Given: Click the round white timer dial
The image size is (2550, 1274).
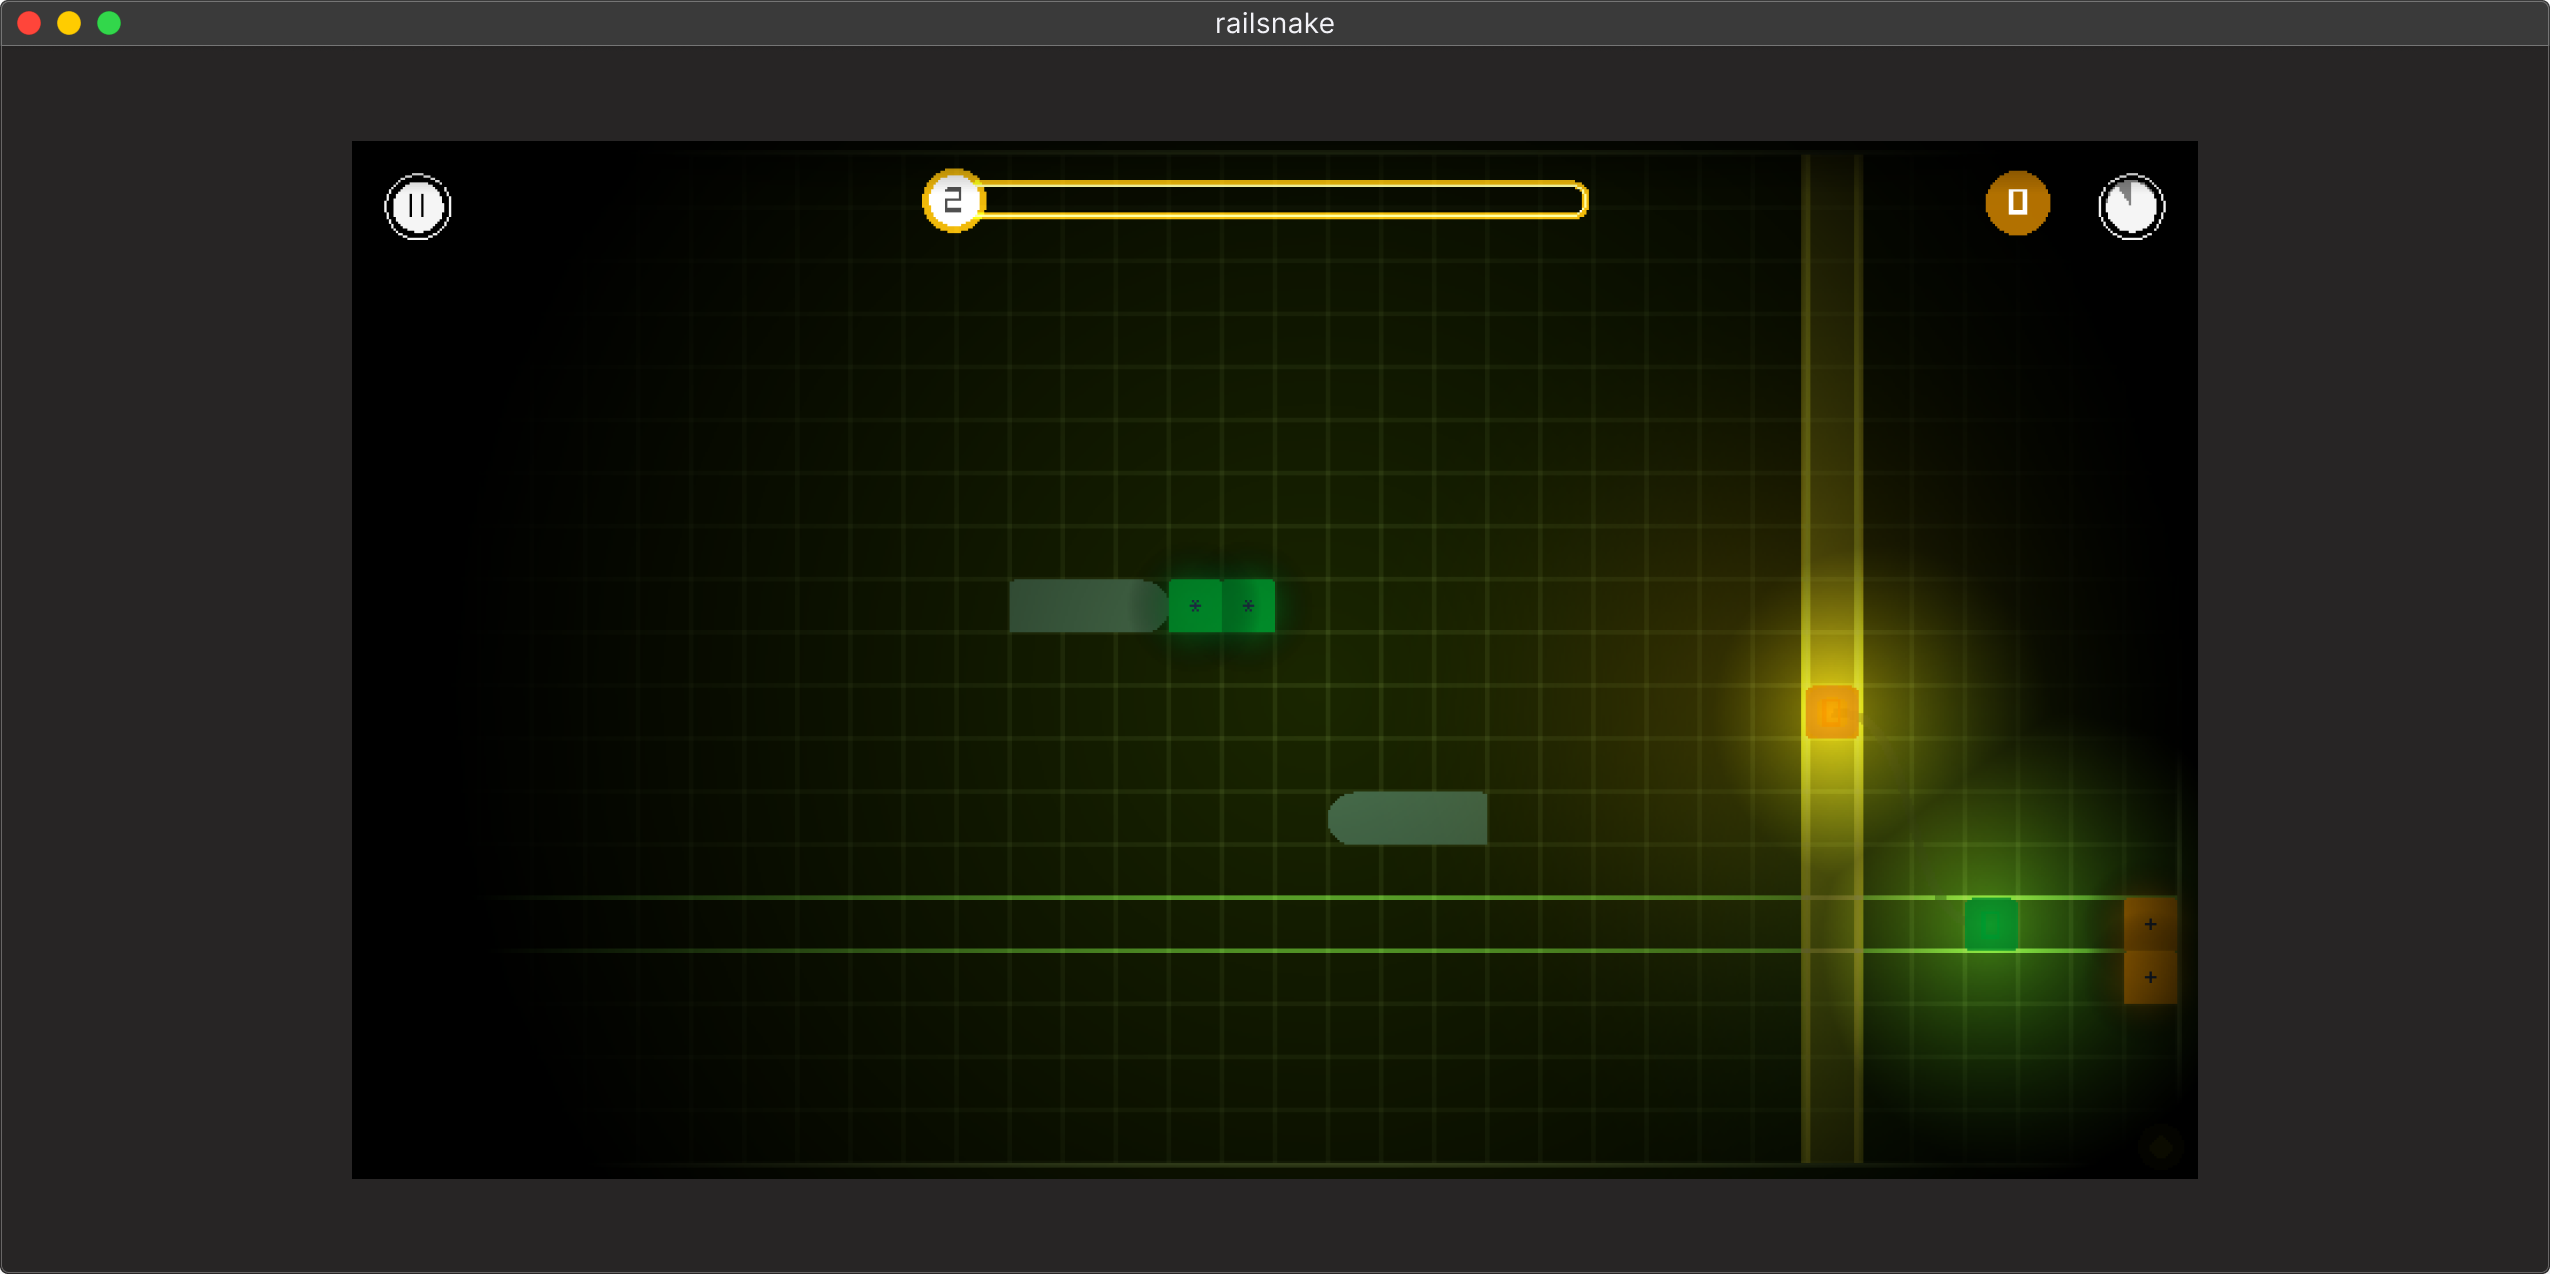Looking at the screenshot, I should 2131,207.
